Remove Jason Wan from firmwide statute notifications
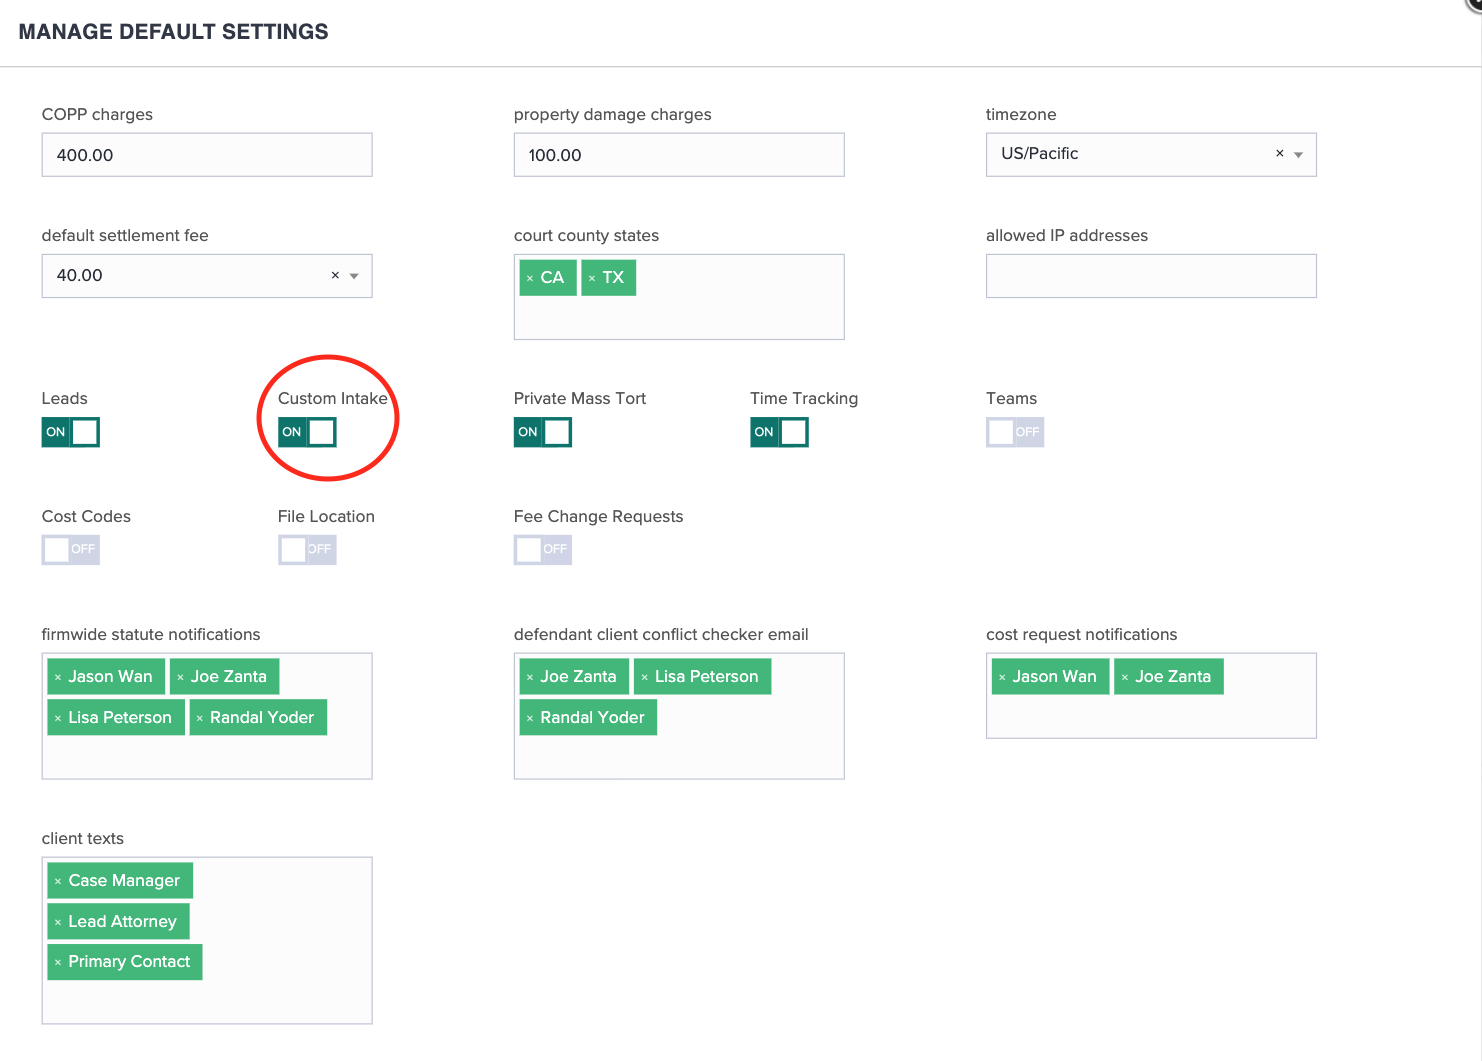 coord(59,676)
